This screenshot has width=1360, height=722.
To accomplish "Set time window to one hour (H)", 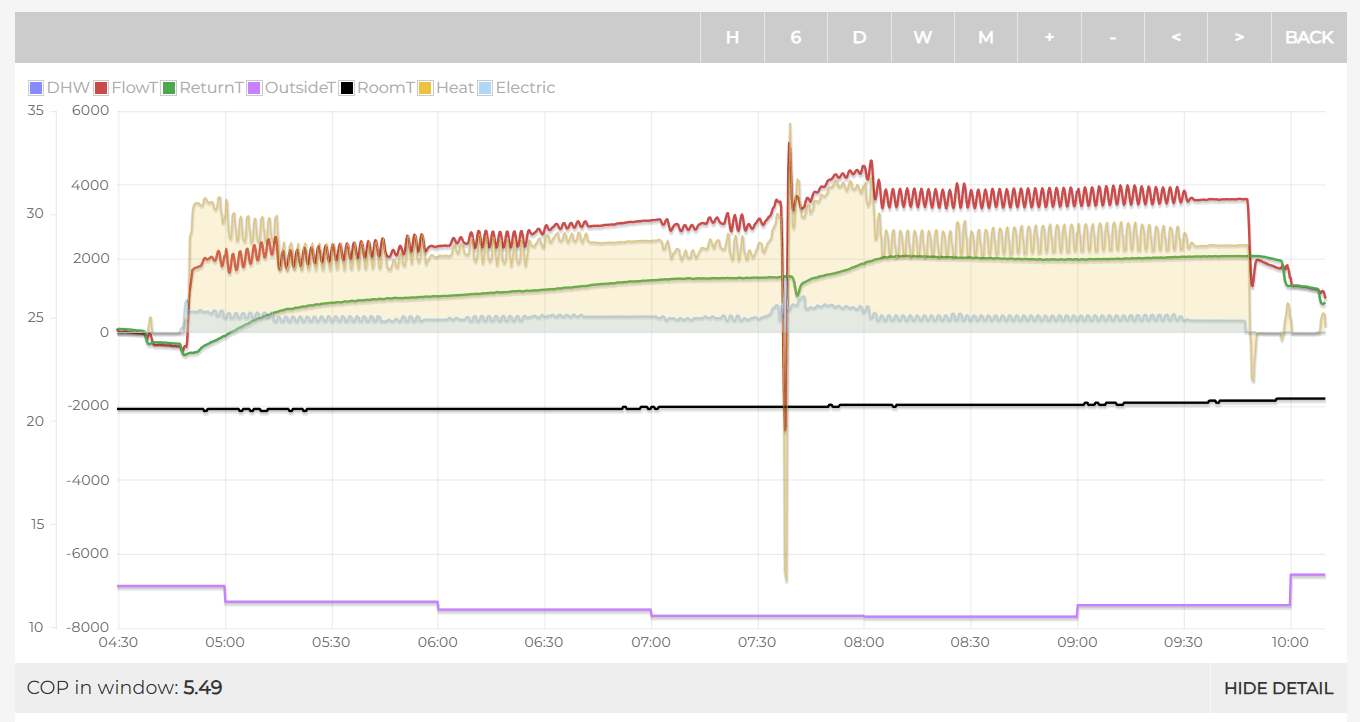I will tap(732, 37).
